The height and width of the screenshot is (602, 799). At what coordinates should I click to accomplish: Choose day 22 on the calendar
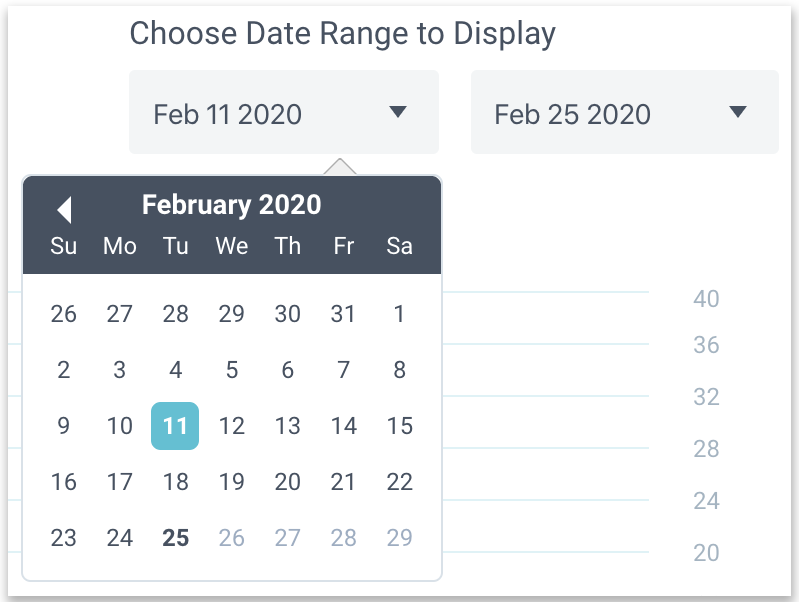399,482
